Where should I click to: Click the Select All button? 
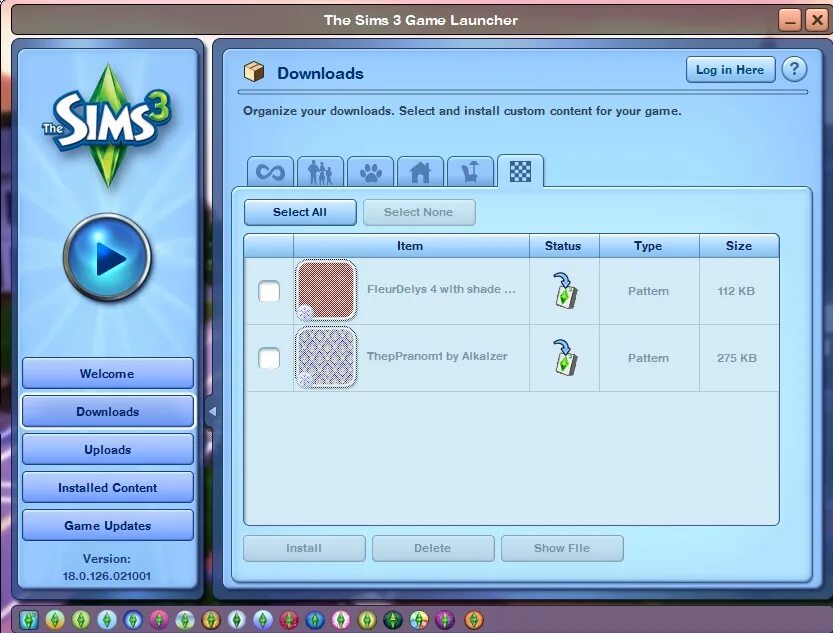tap(300, 212)
